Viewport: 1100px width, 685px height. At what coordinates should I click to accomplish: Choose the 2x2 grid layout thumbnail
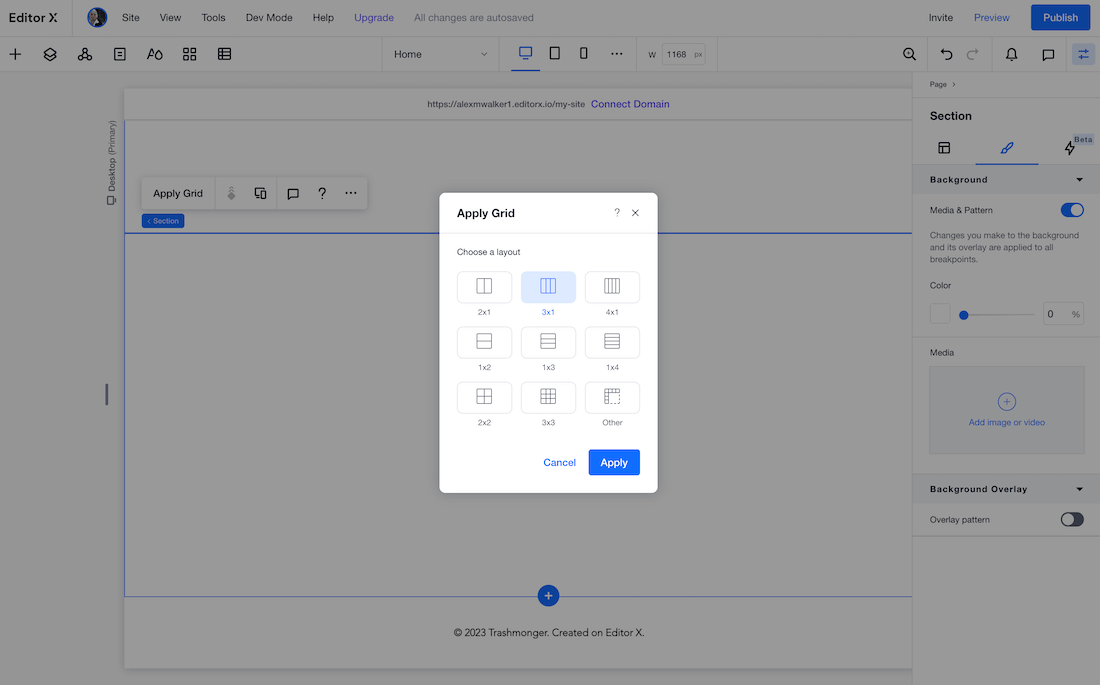(484, 397)
